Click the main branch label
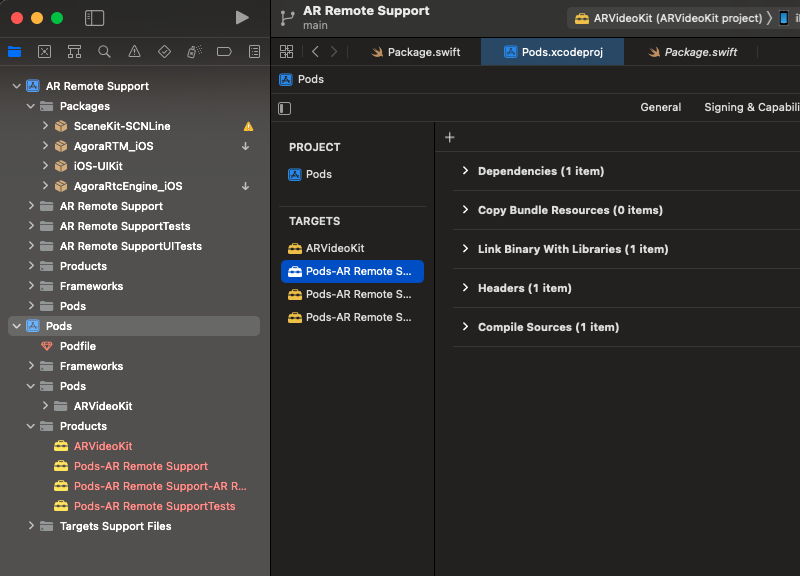Image resolution: width=800 pixels, height=576 pixels. [x=315, y=26]
